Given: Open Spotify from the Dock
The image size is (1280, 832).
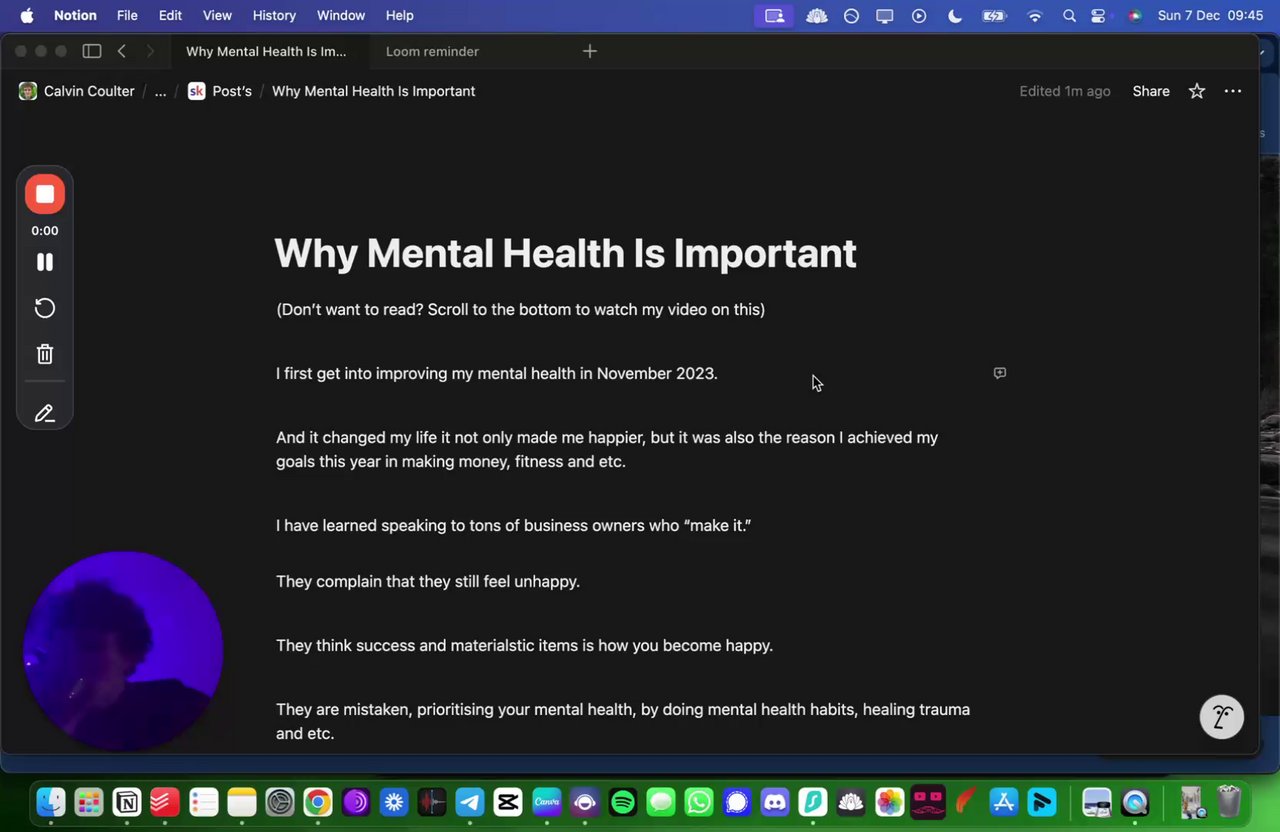Looking at the screenshot, I should tap(623, 802).
